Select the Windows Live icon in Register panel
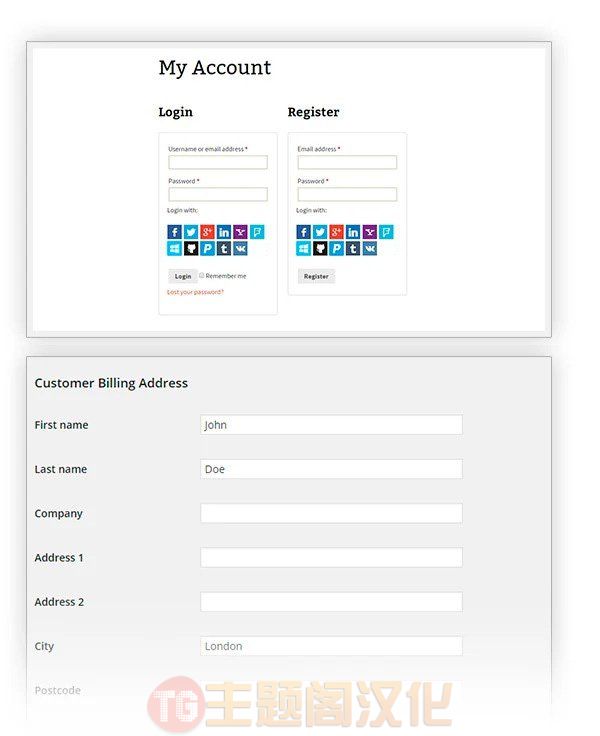The height and width of the screenshot is (736, 600). click(x=303, y=248)
